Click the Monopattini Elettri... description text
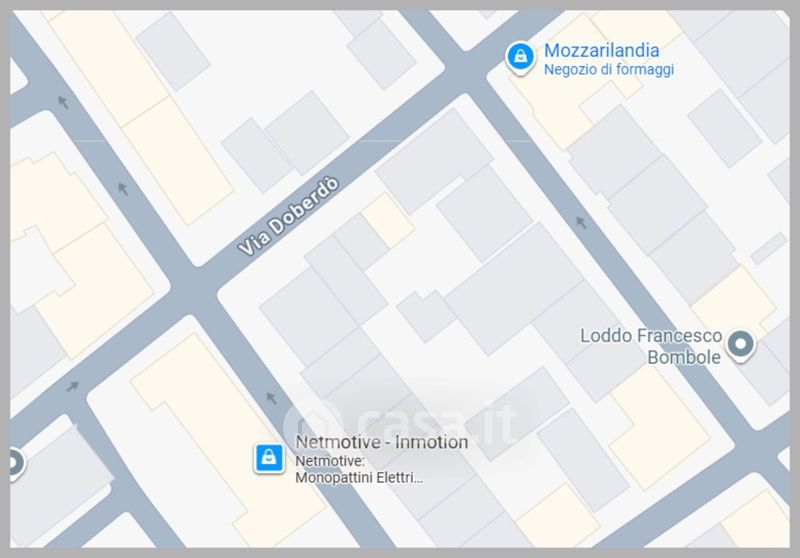The image size is (800, 558). click(359, 478)
